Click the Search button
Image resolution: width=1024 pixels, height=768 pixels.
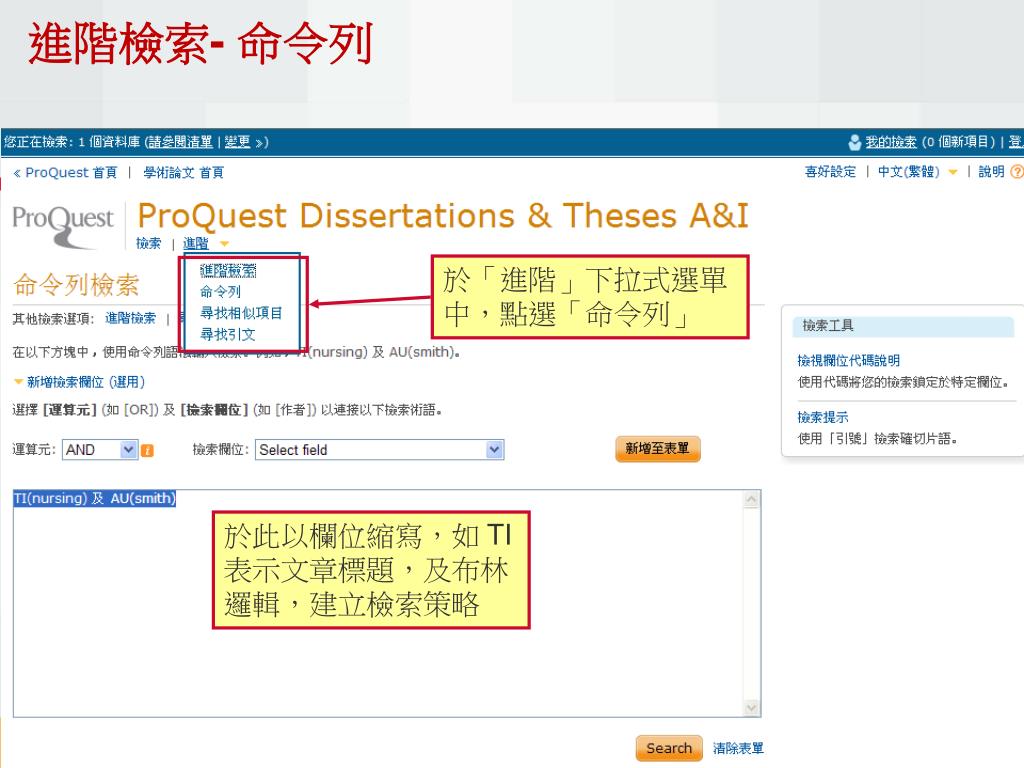coord(669,748)
